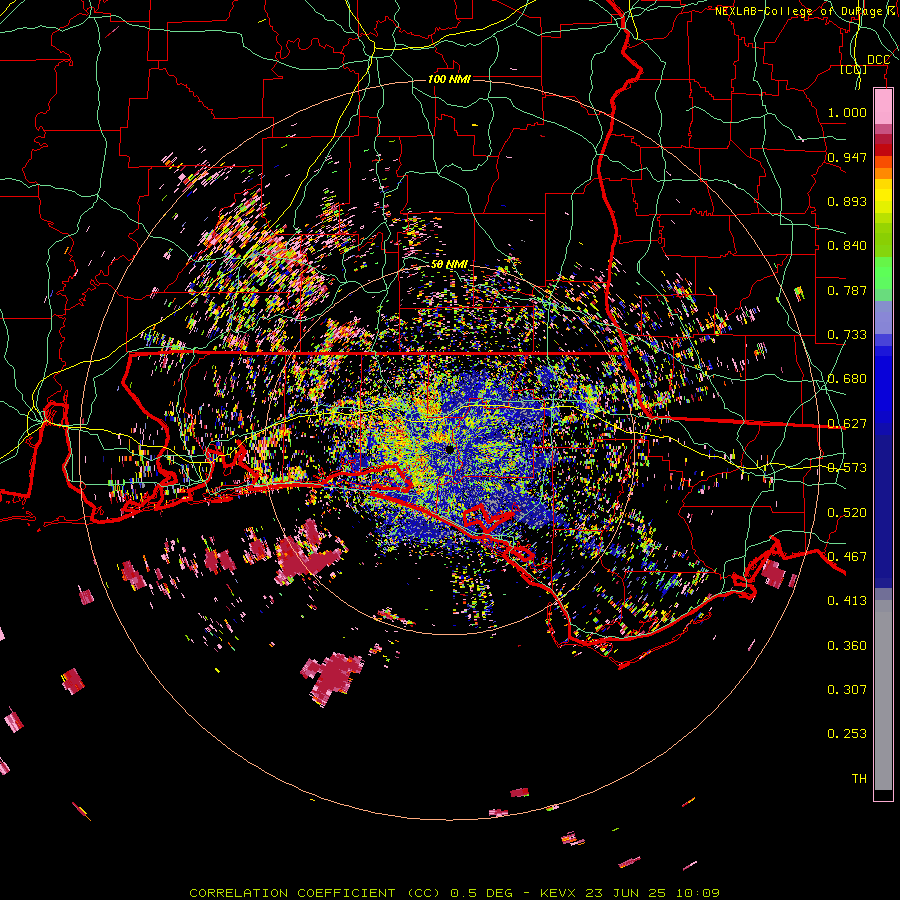Screen dimensions: 900x900
Task: Click the 50 NMI range ring label
Action: (x=449, y=265)
